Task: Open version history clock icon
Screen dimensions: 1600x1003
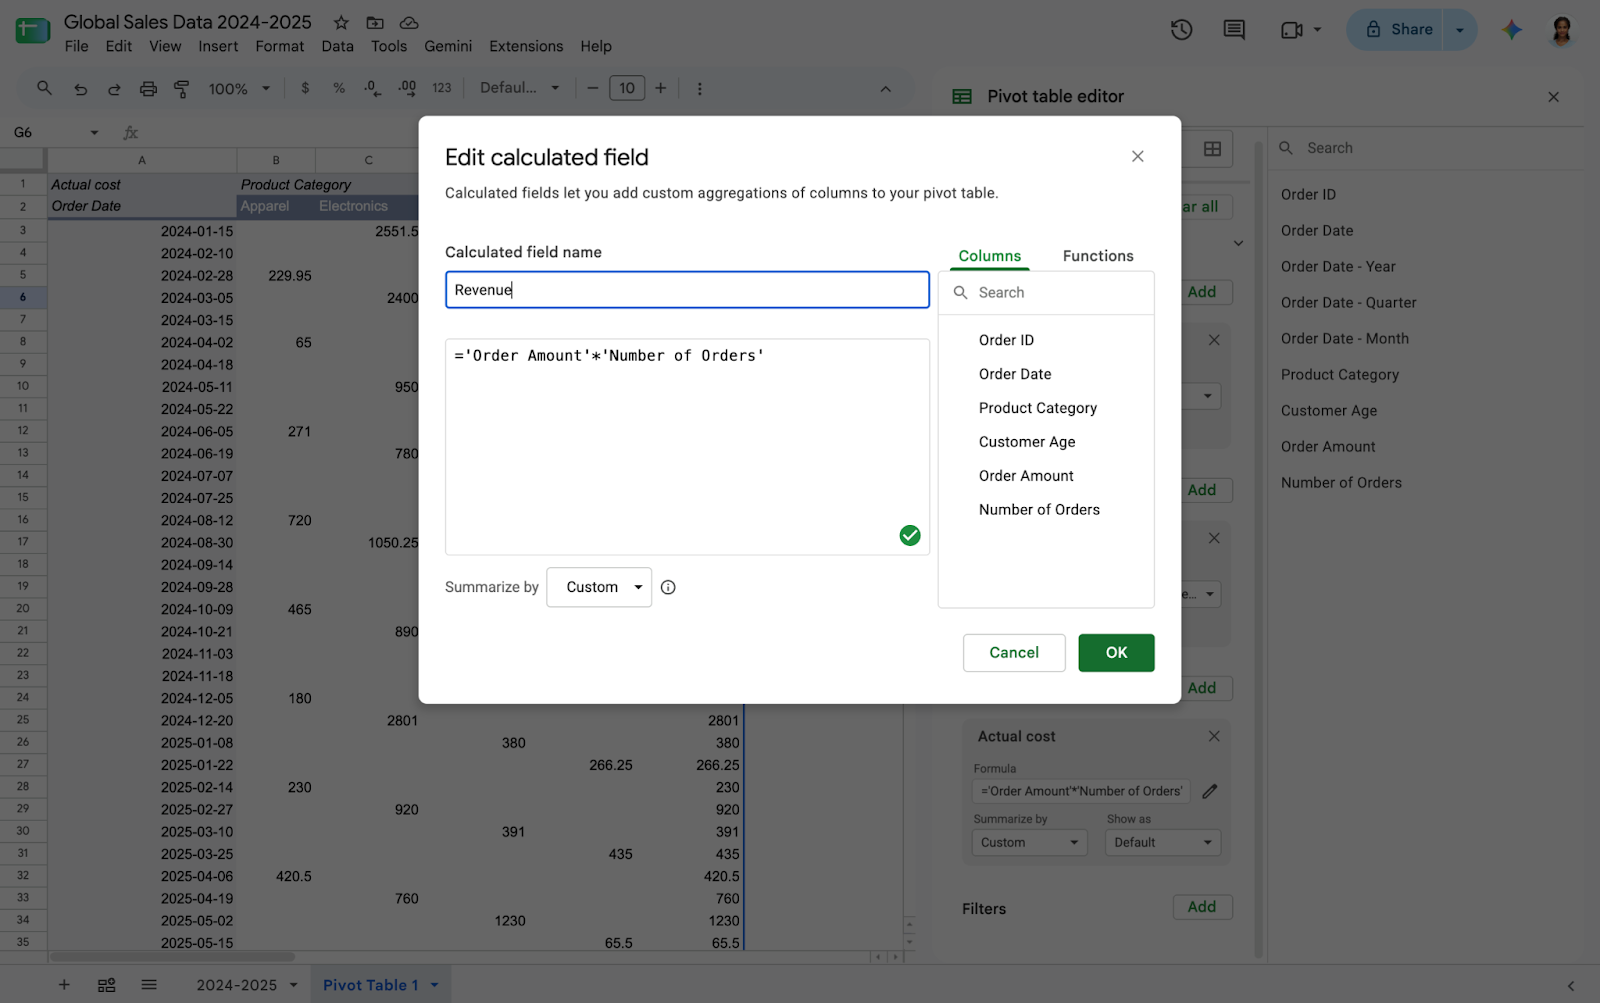Action: (1181, 30)
